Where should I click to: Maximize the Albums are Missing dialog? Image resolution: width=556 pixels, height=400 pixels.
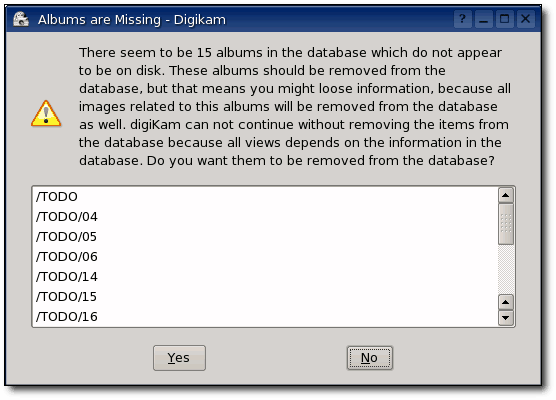(504, 19)
